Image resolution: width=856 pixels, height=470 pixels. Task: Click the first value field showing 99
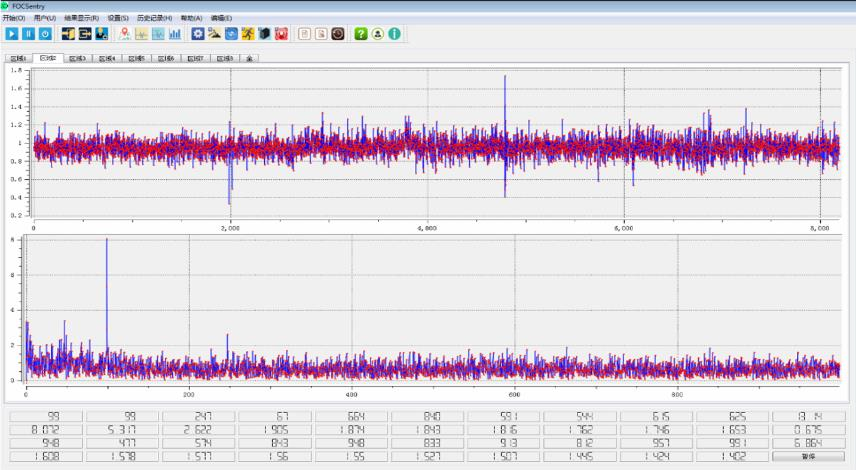tap(47, 416)
